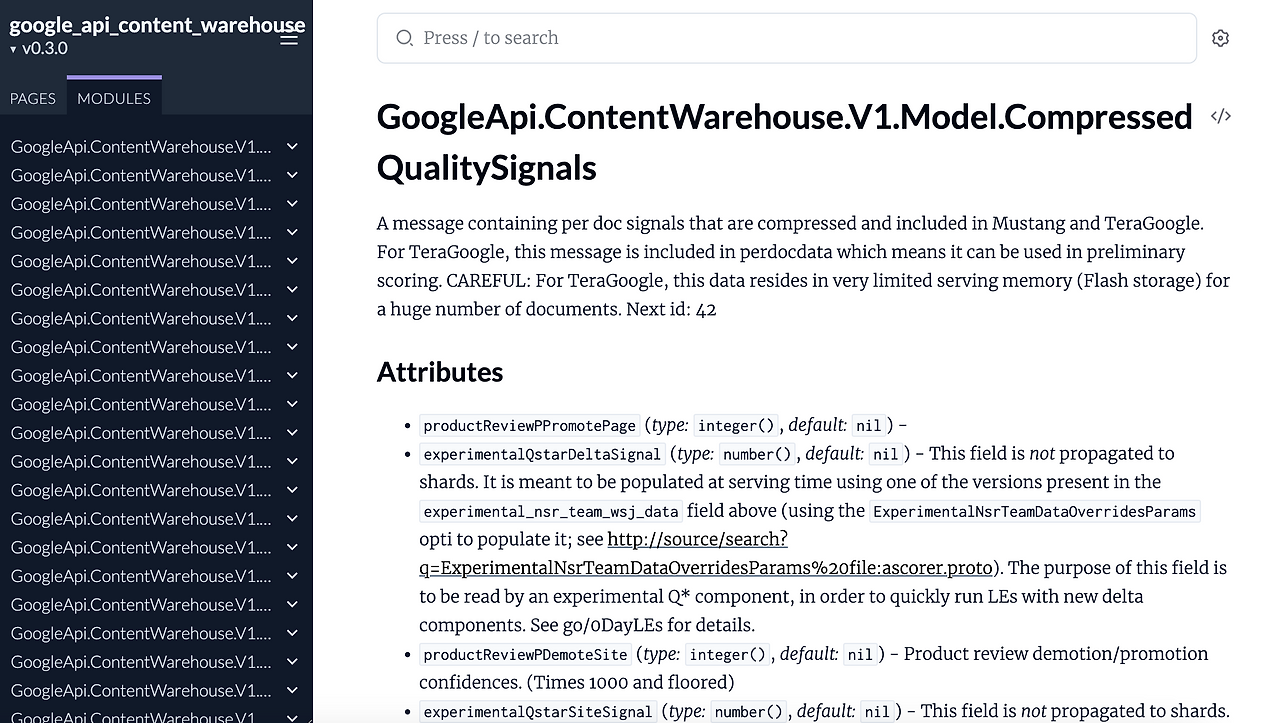Viewport: 1280px width, 723px height.
Task: Click the productReviewPDemoteSite attribute name
Action: coord(526,654)
